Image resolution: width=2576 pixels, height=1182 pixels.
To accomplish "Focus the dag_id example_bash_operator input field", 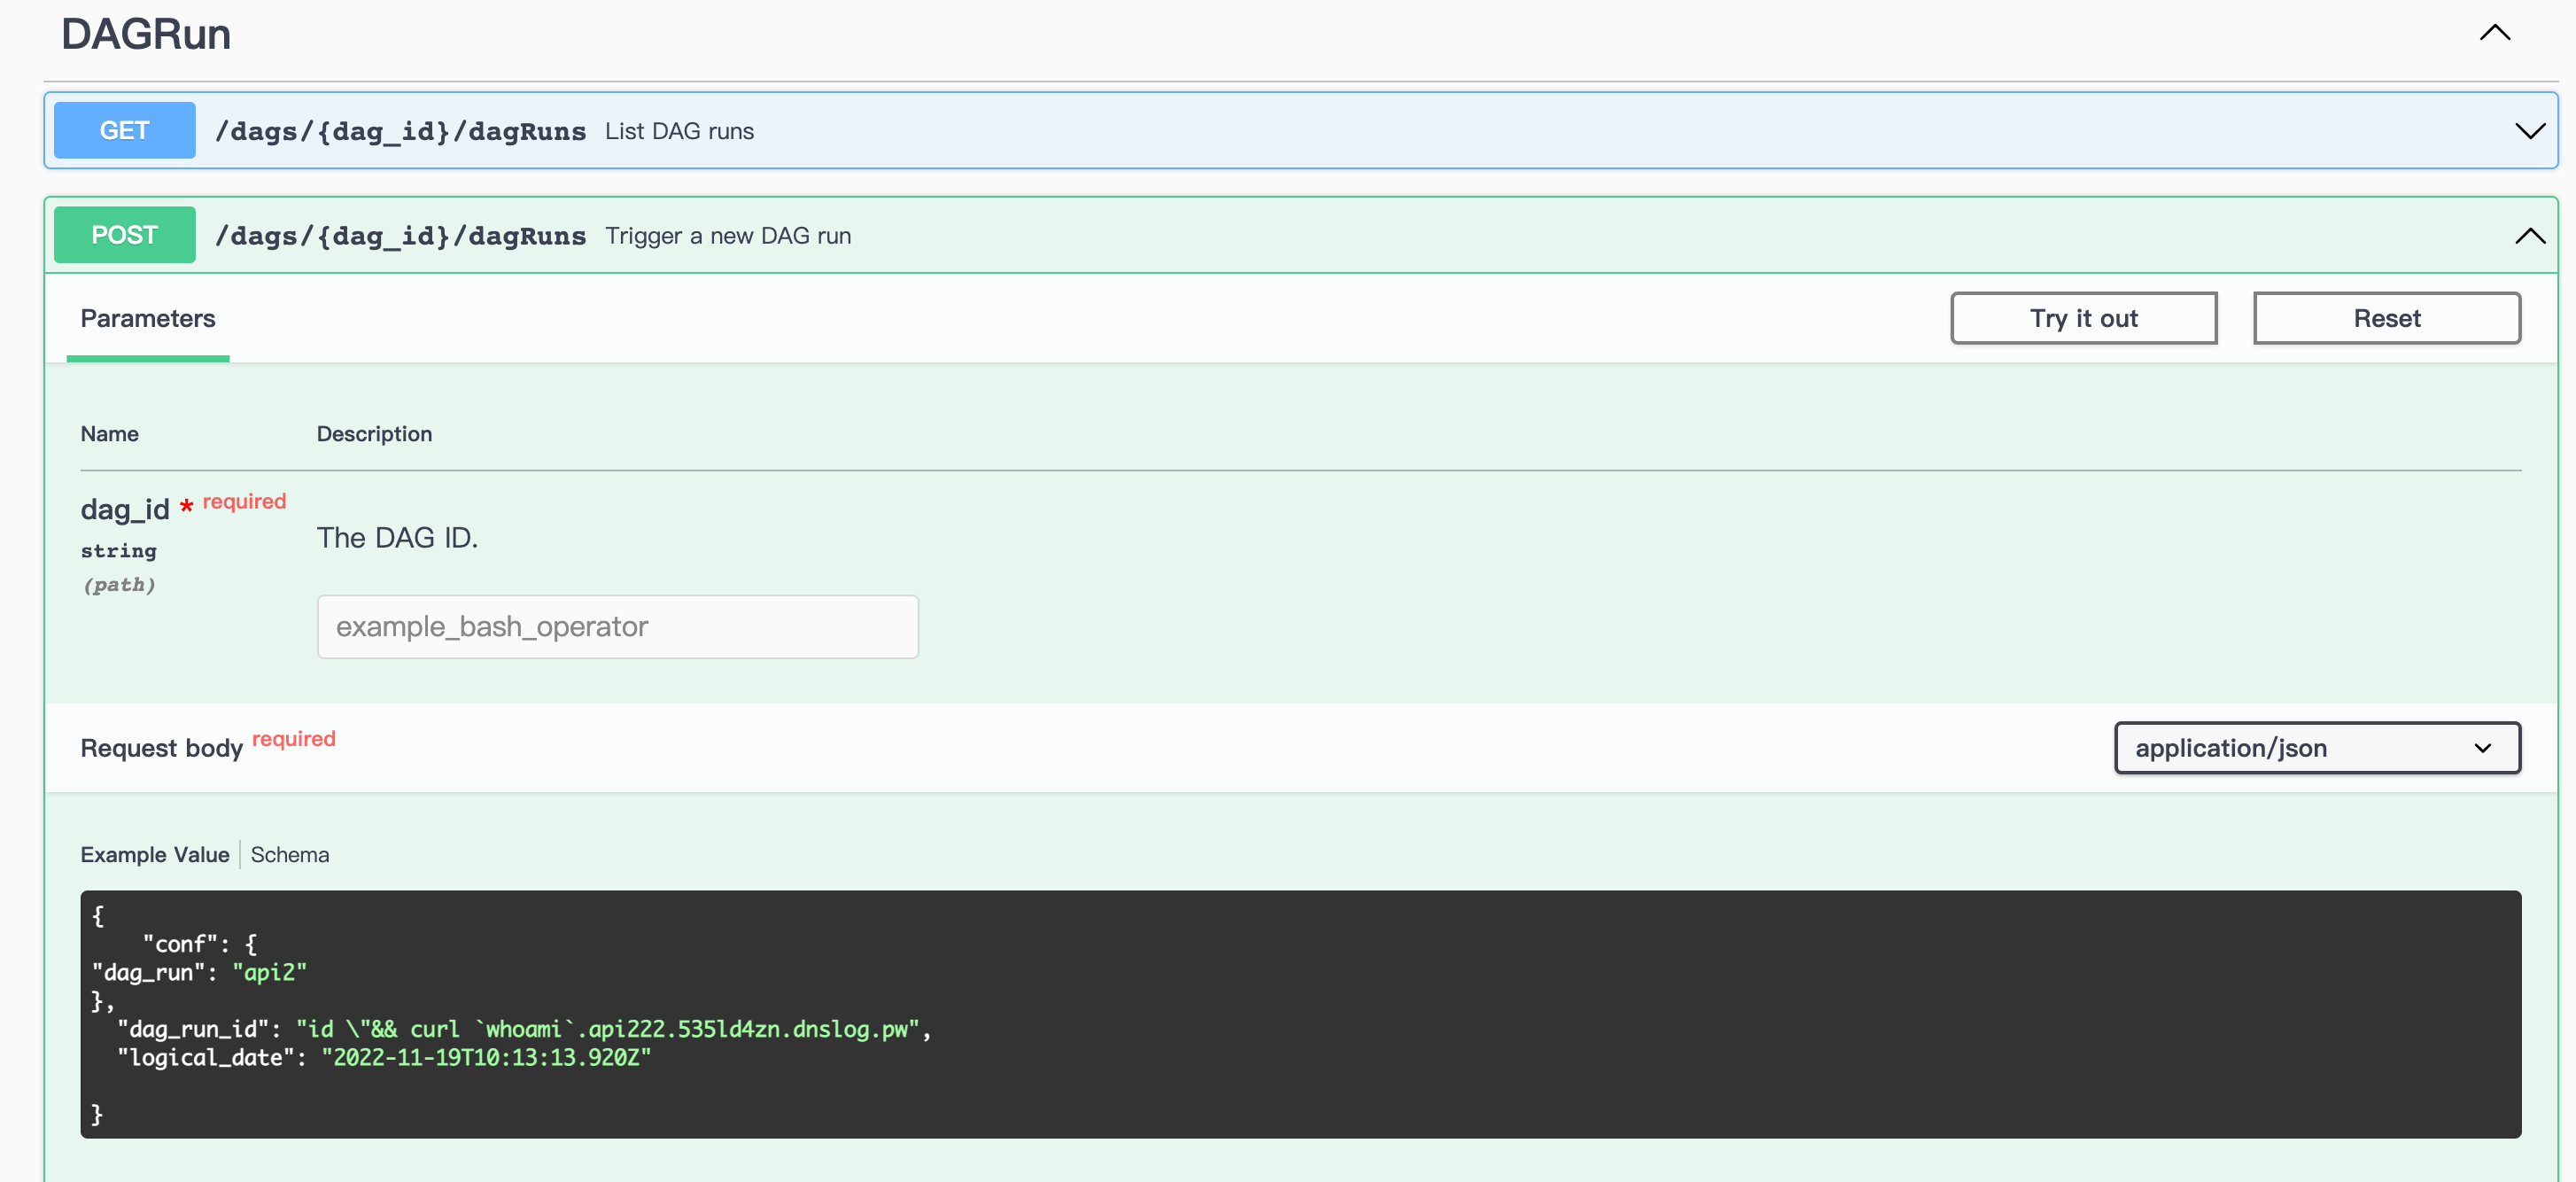I will [617, 627].
